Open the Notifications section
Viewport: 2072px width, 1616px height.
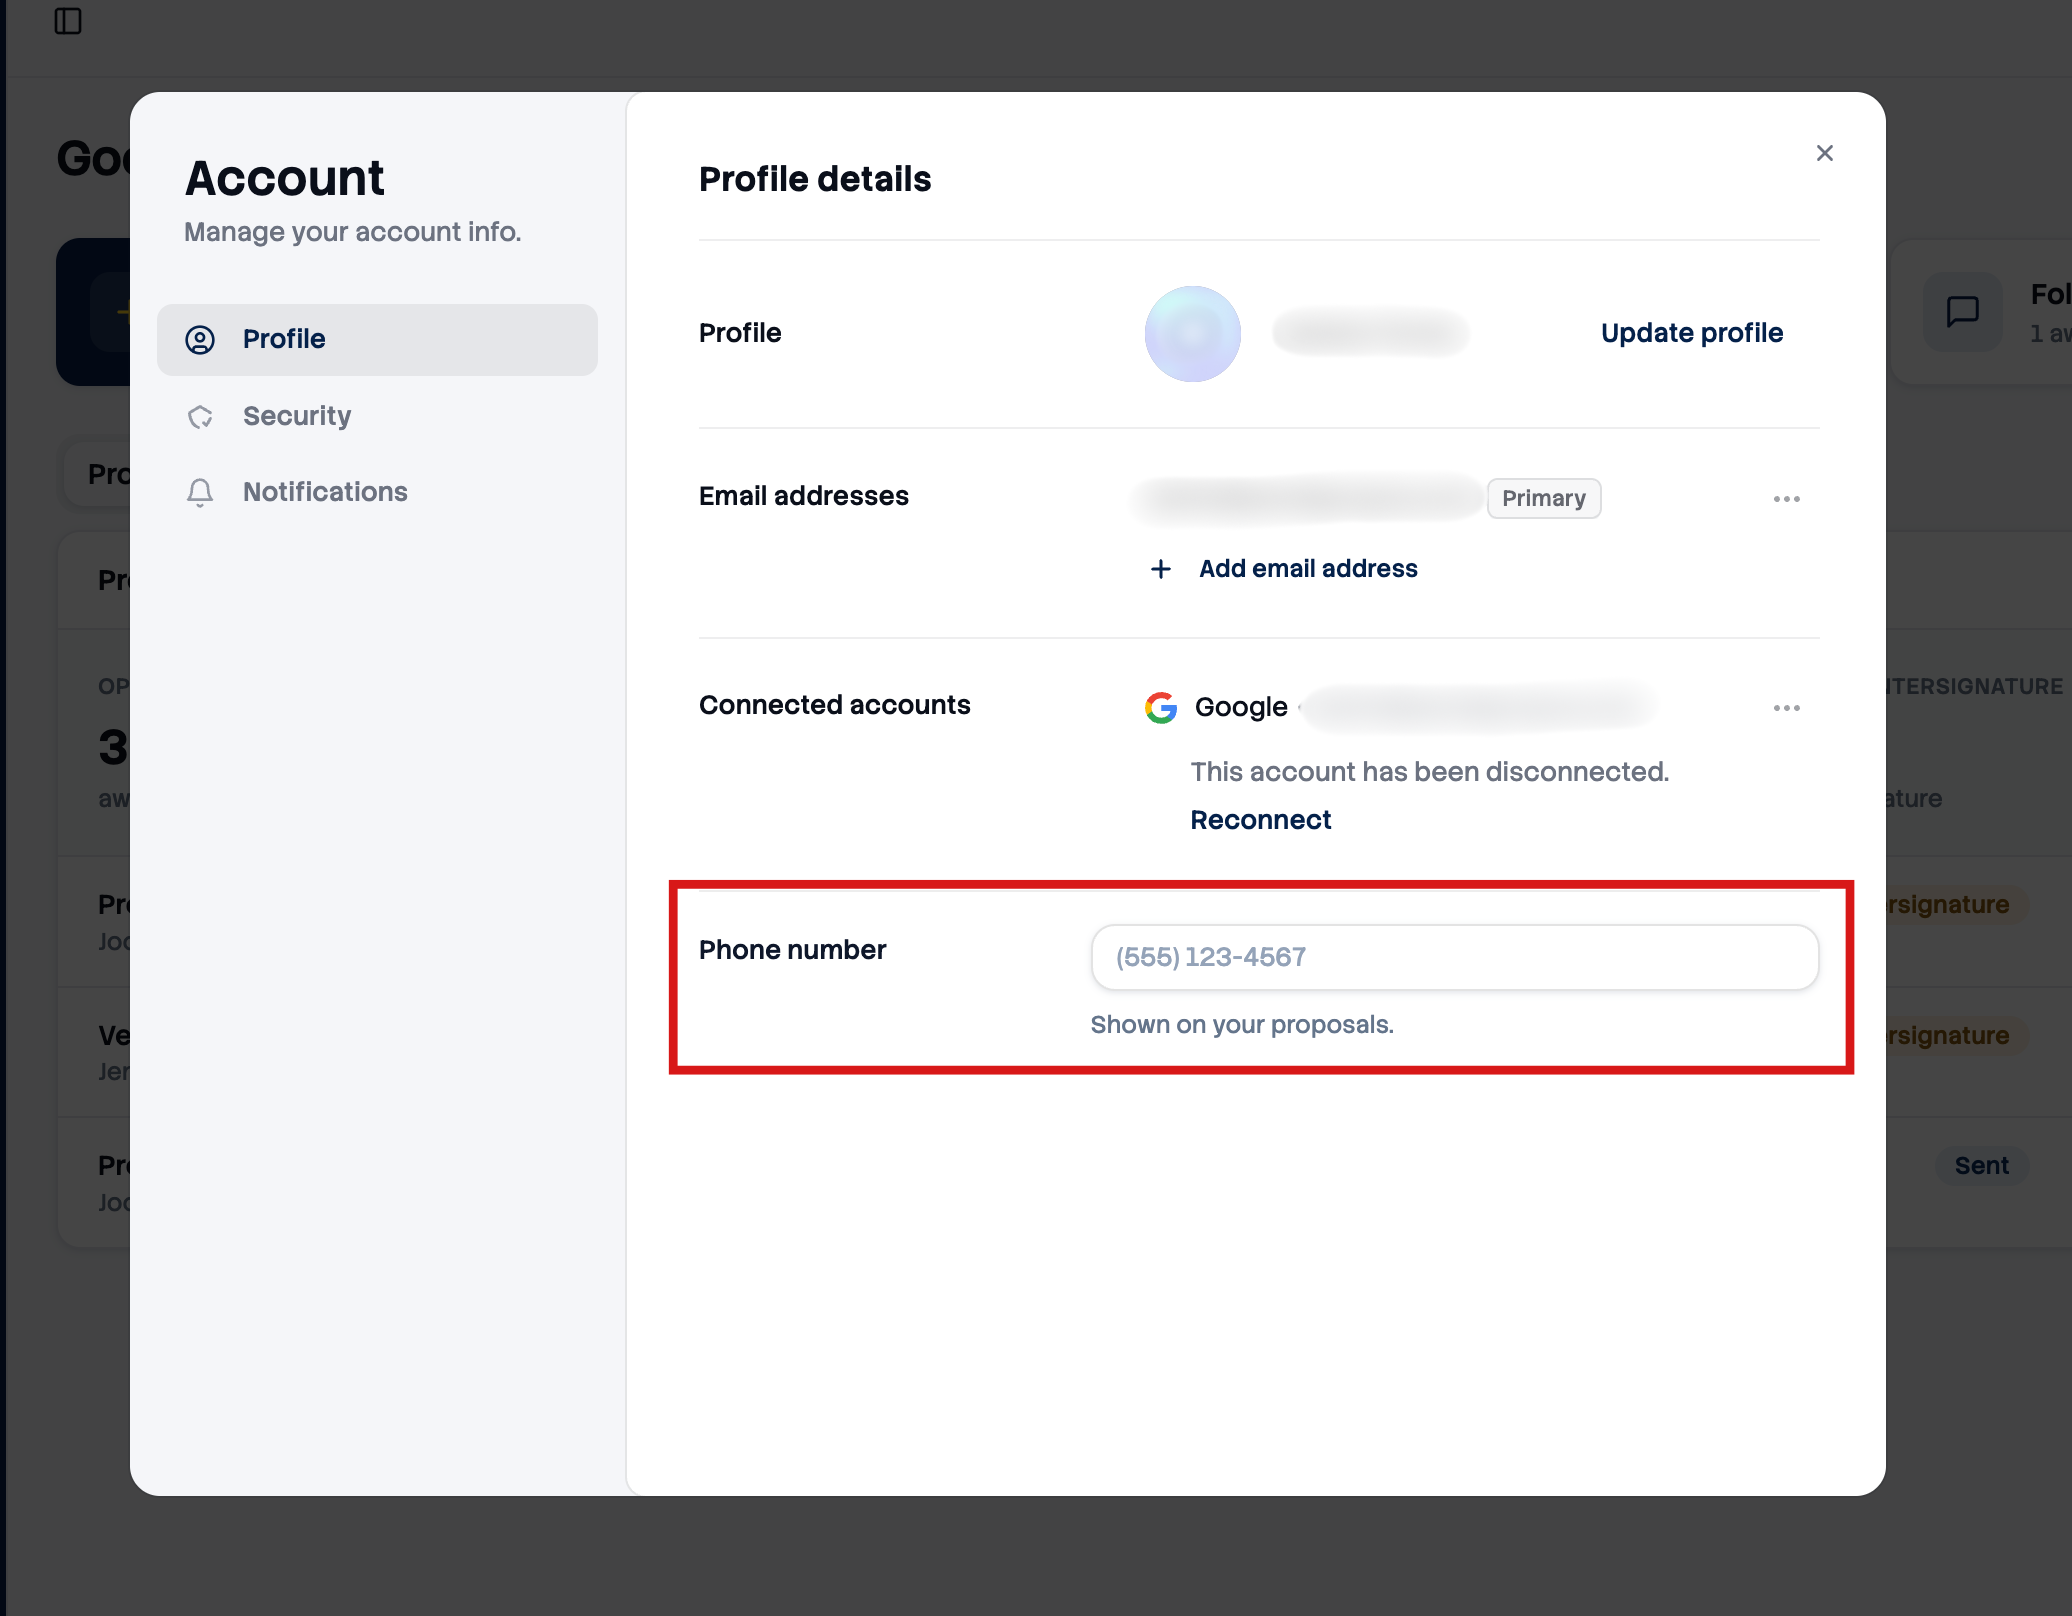pos(377,492)
